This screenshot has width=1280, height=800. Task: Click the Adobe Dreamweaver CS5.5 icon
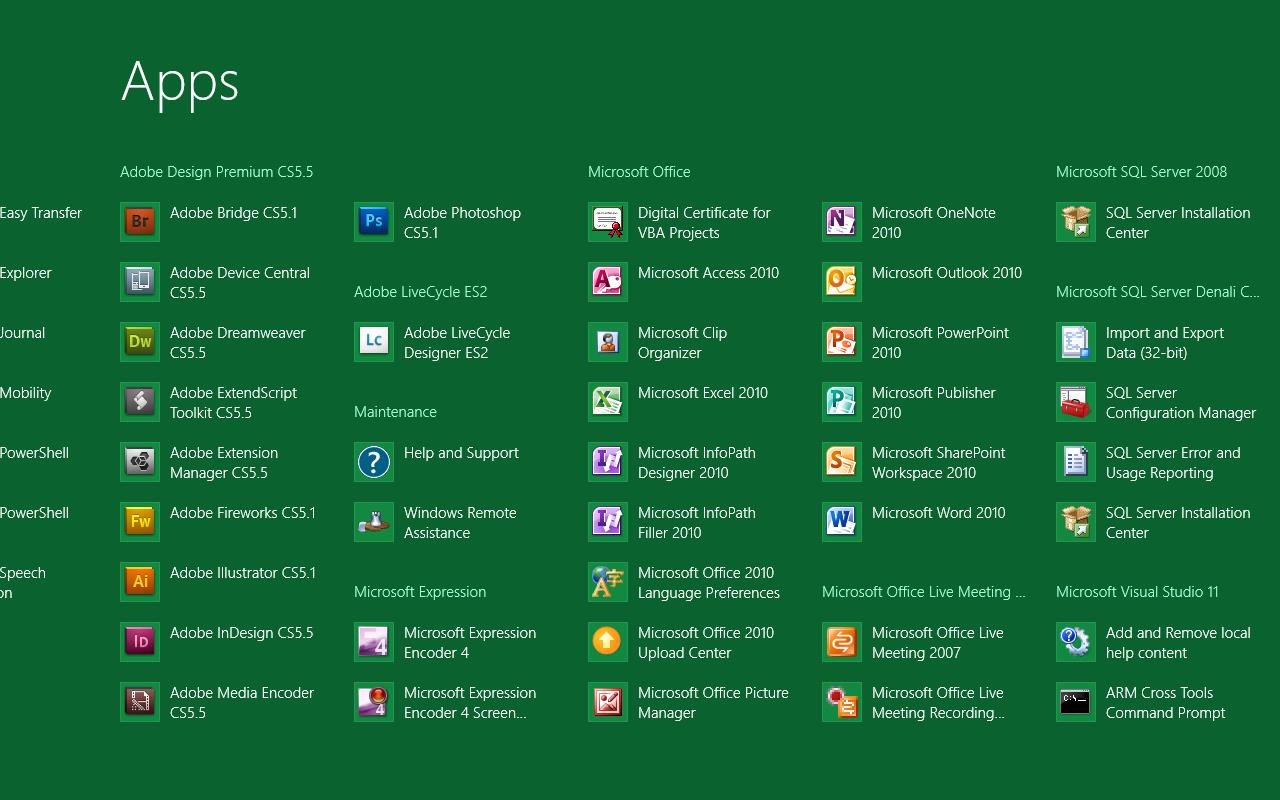(140, 342)
